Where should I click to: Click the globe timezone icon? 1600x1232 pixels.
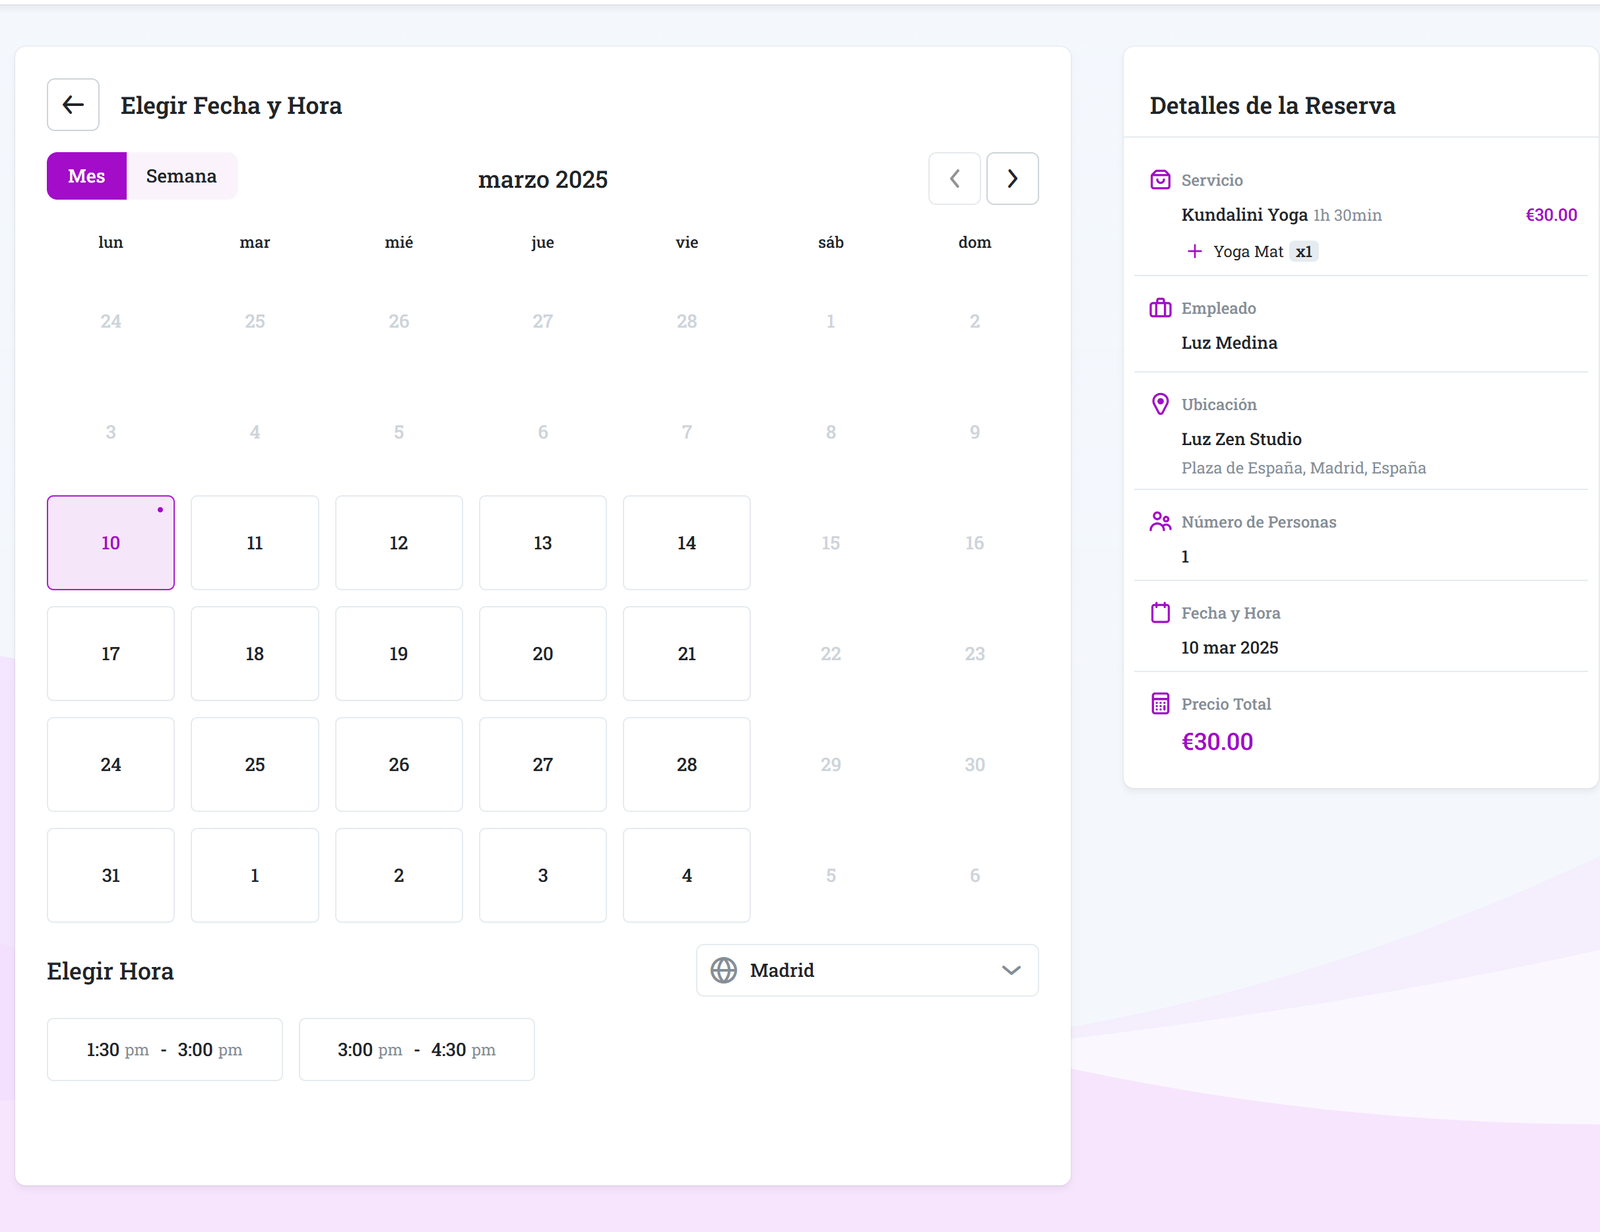[724, 970]
